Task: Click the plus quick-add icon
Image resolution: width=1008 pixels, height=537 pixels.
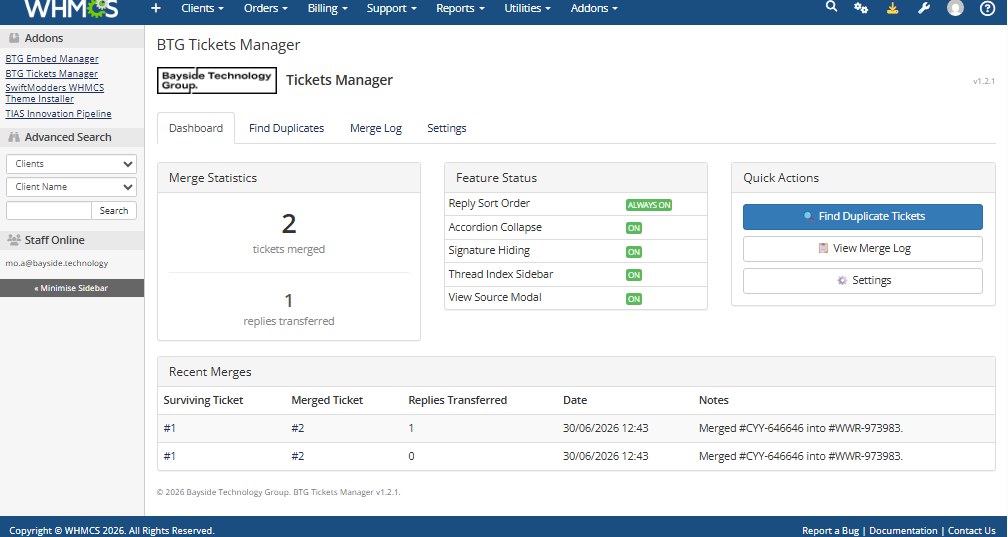Action: (156, 8)
